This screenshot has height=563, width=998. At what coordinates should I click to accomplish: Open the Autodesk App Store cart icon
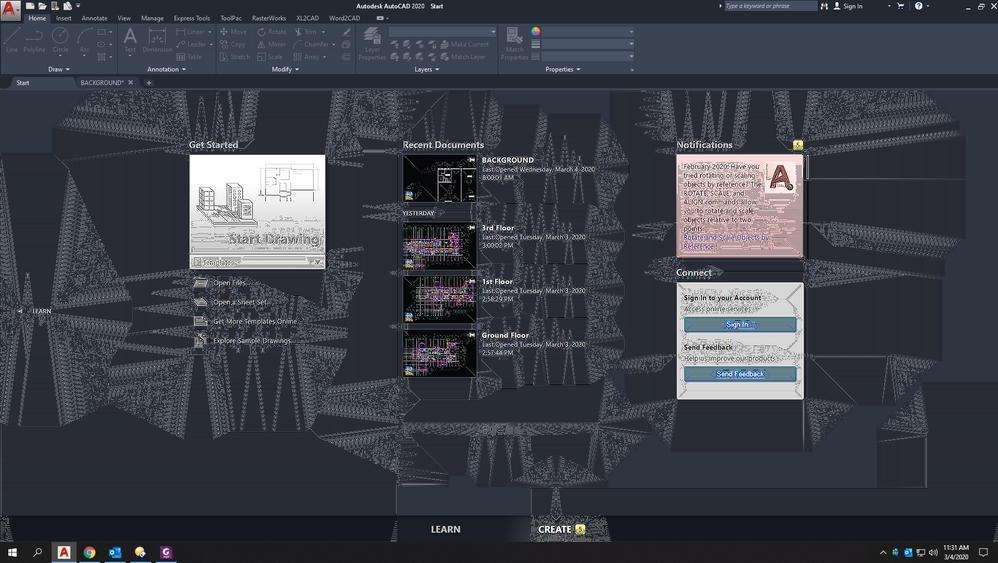[x=901, y=6]
